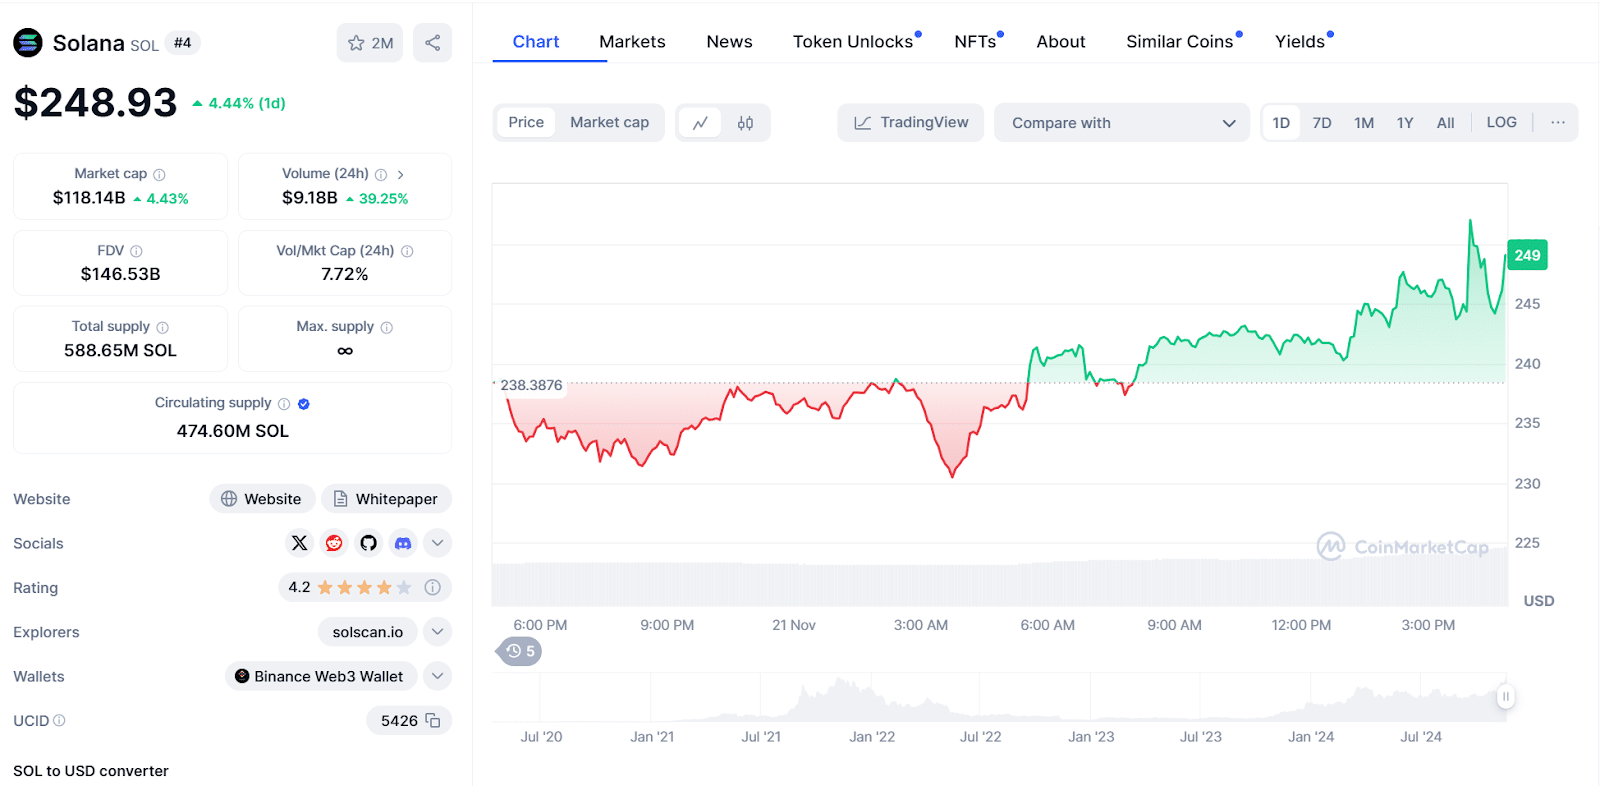Toggle LOG scale on chart
The width and height of the screenshot is (1600, 786).
pyautogui.click(x=1502, y=122)
